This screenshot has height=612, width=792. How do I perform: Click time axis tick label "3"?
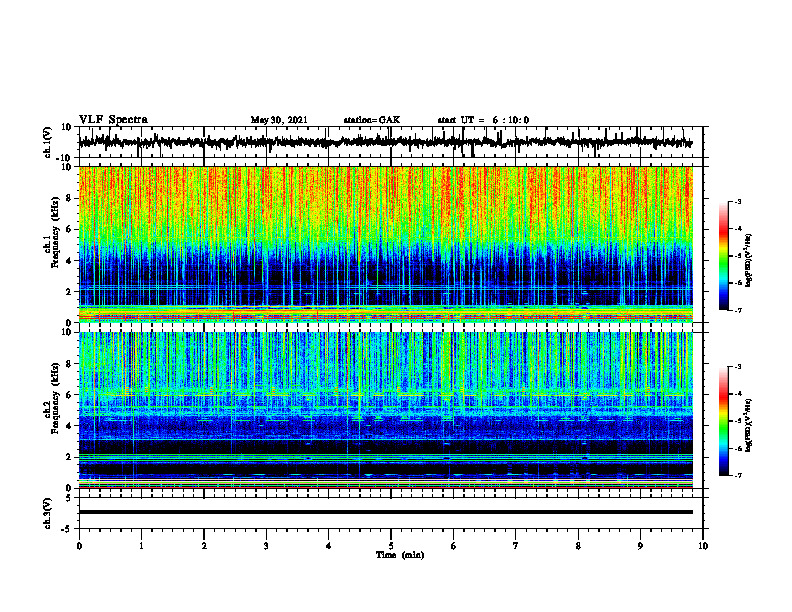point(266,546)
